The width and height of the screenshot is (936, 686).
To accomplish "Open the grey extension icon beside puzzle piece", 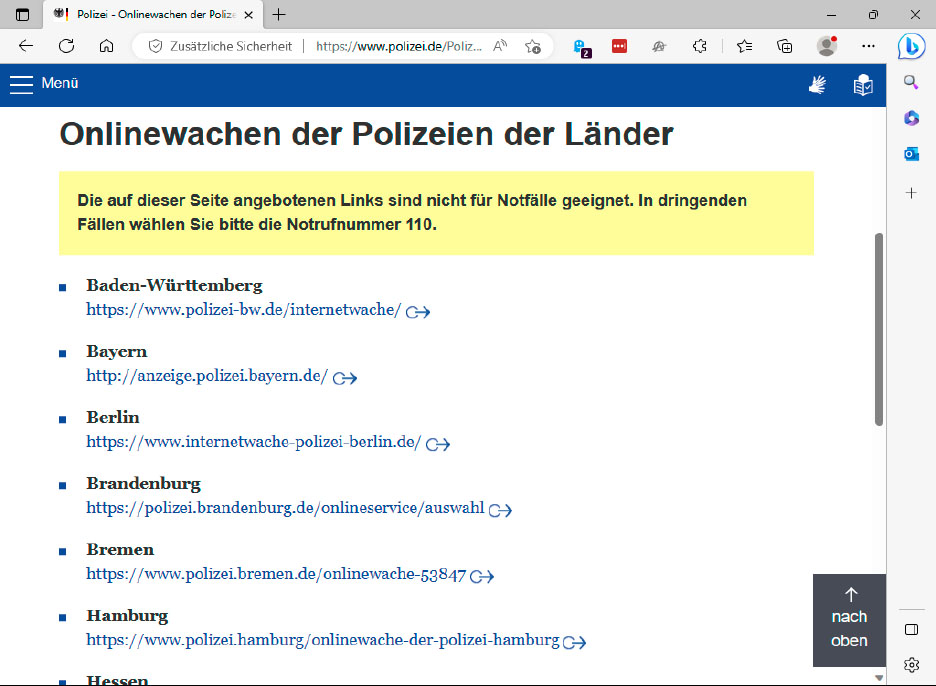I will click(659, 46).
